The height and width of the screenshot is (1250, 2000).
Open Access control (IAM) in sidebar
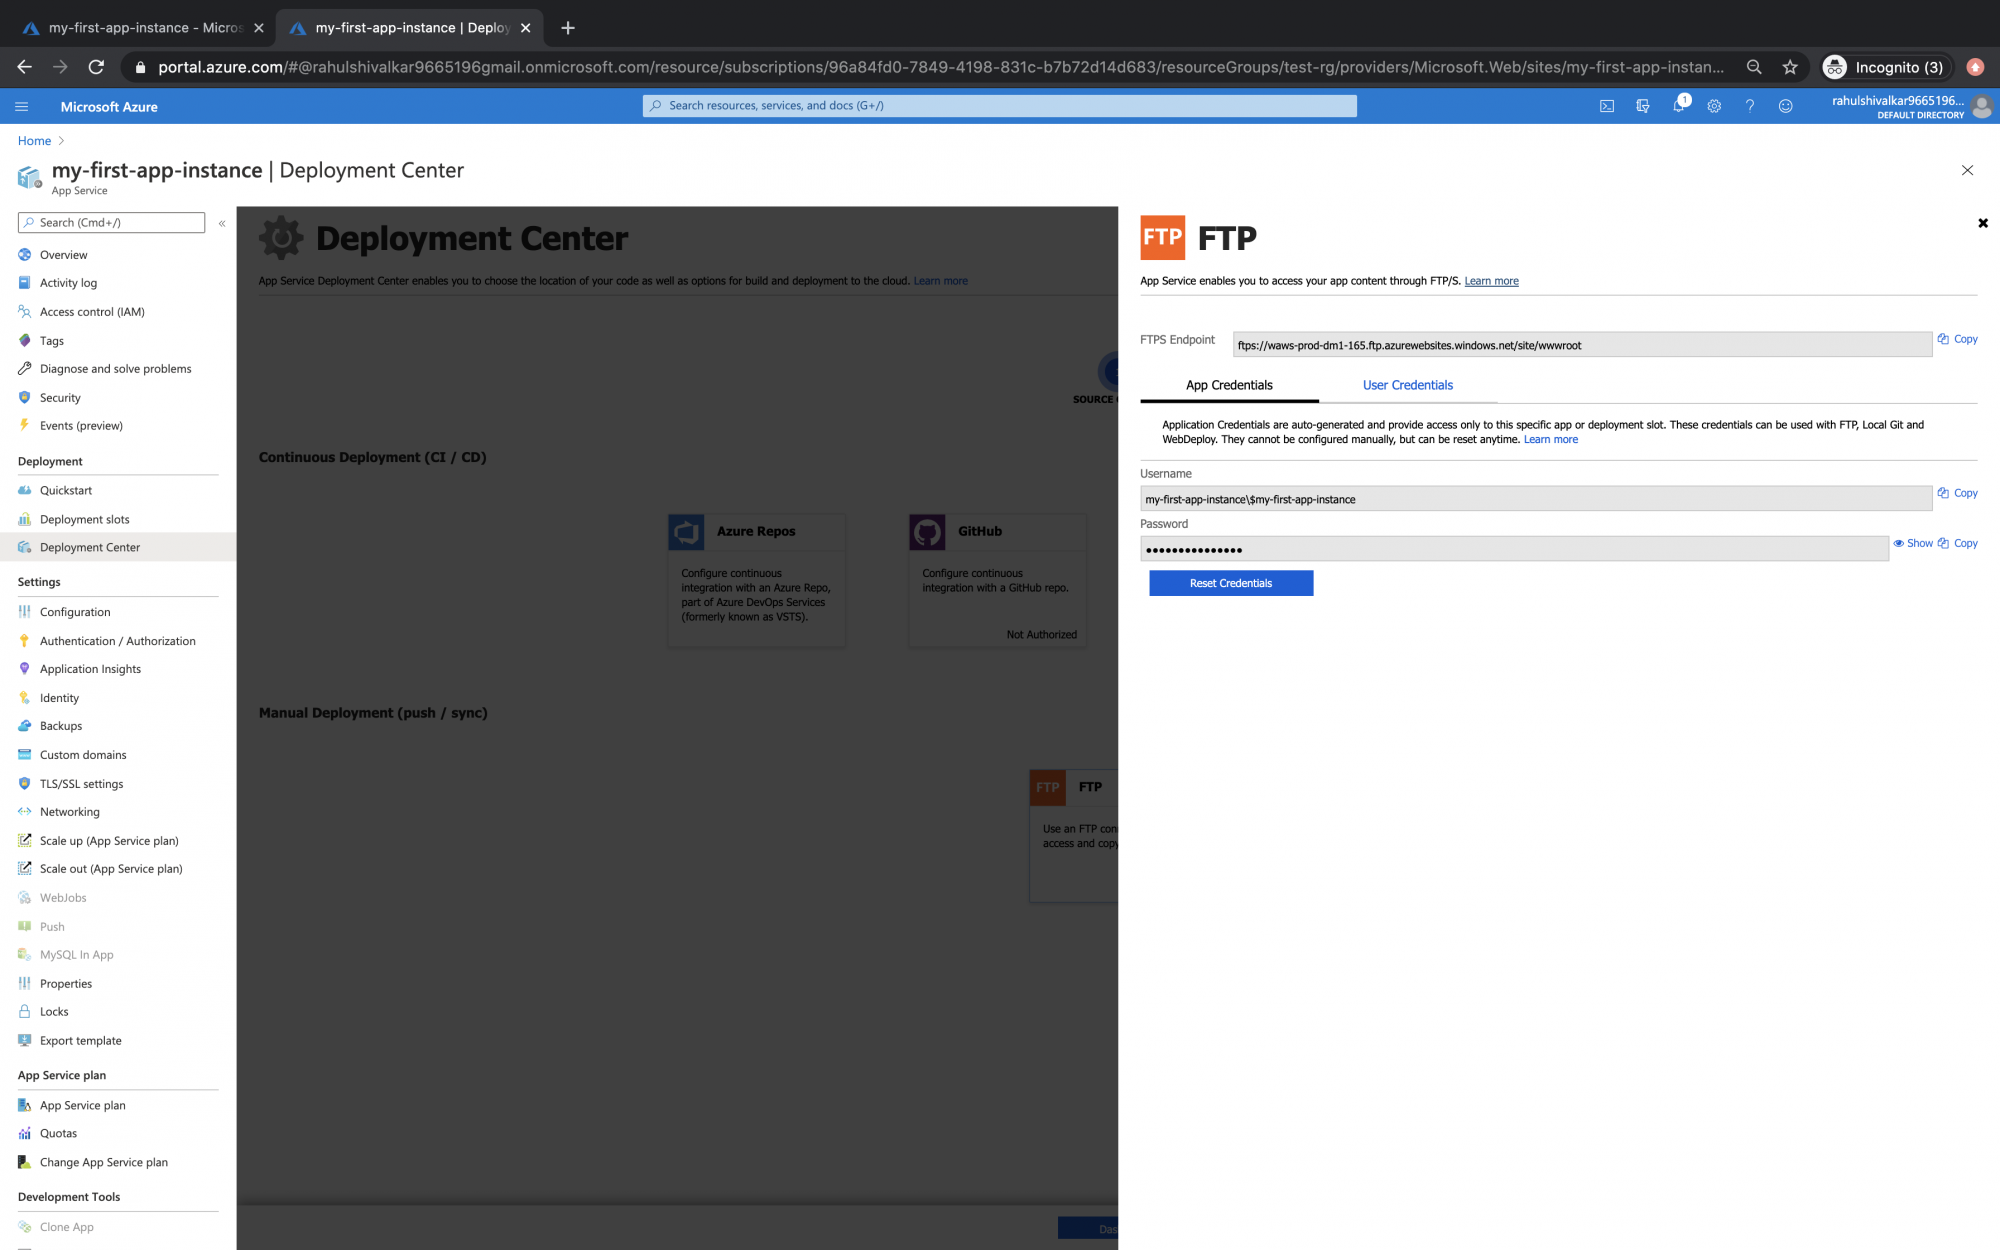click(x=92, y=311)
